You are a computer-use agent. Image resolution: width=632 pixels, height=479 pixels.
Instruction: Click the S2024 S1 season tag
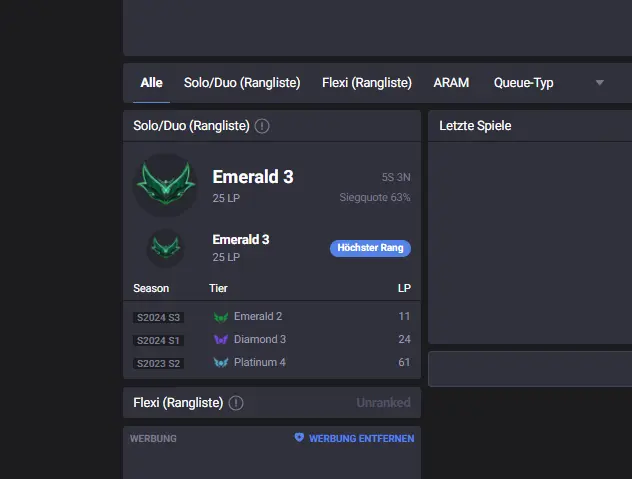158,340
